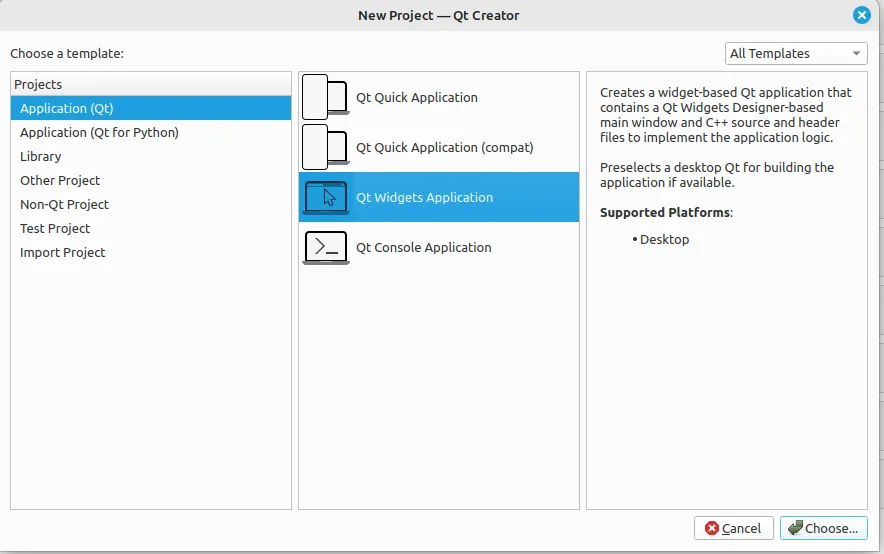Select Import Project category
The image size is (884, 554).
(151, 252)
